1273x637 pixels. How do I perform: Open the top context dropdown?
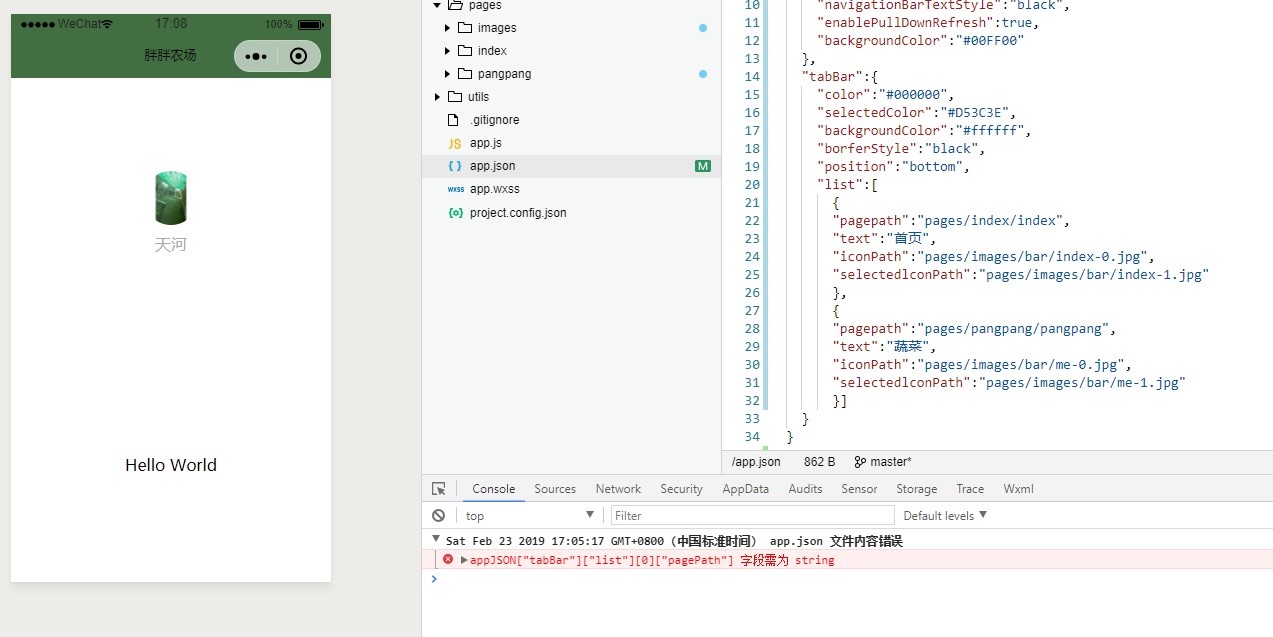[530, 516]
